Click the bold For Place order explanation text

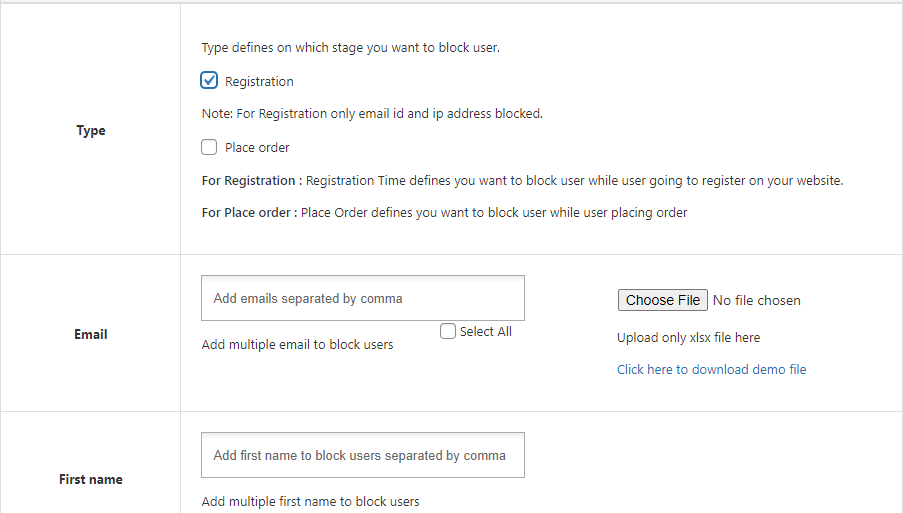tap(249, 213)
